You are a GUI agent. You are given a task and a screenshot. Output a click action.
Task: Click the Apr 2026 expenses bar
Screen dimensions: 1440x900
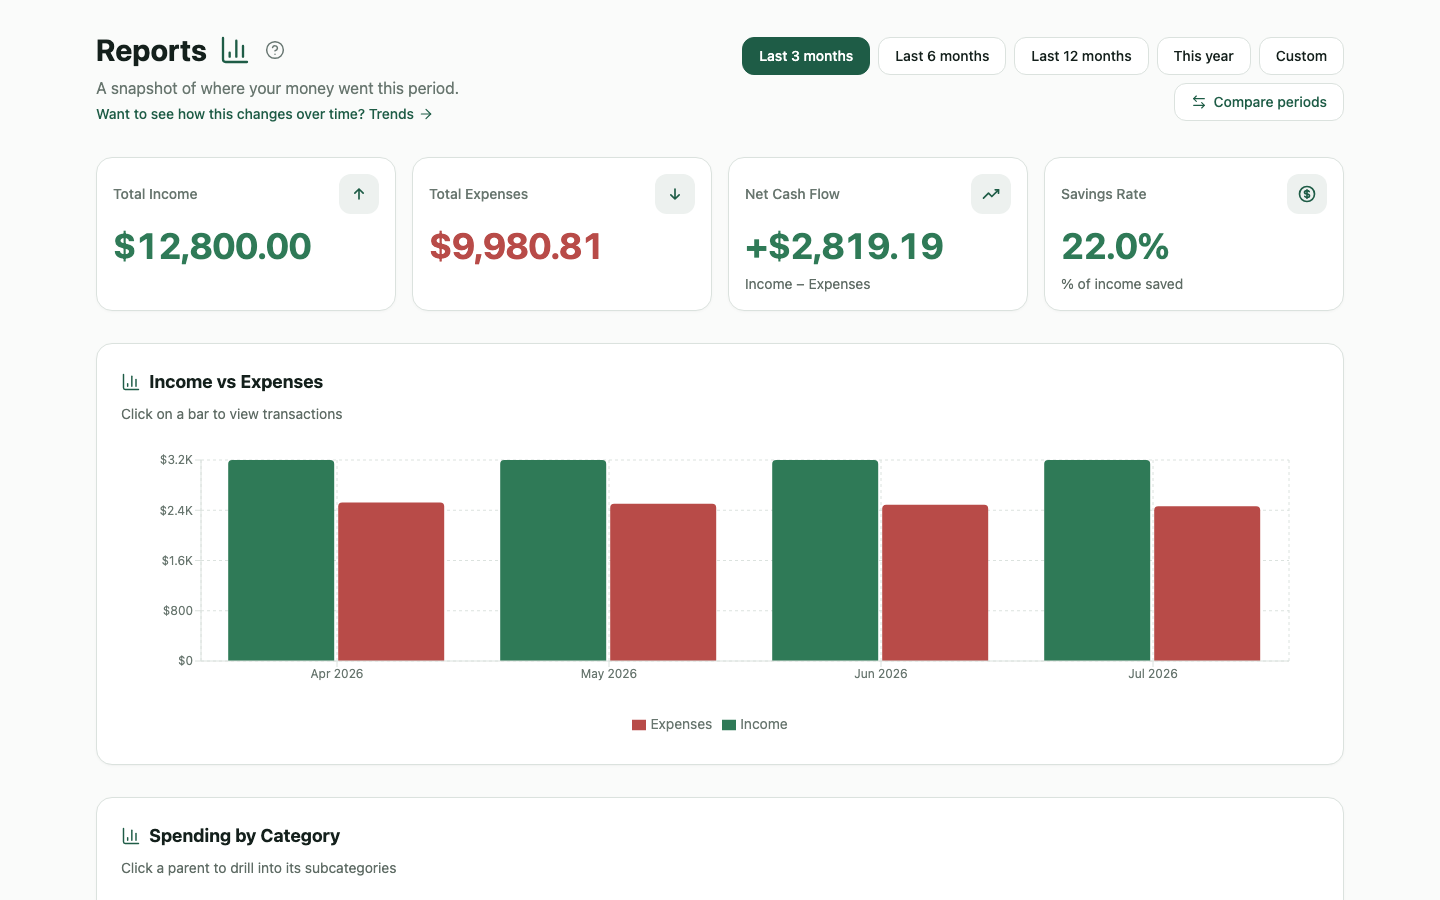pos(391,581)
